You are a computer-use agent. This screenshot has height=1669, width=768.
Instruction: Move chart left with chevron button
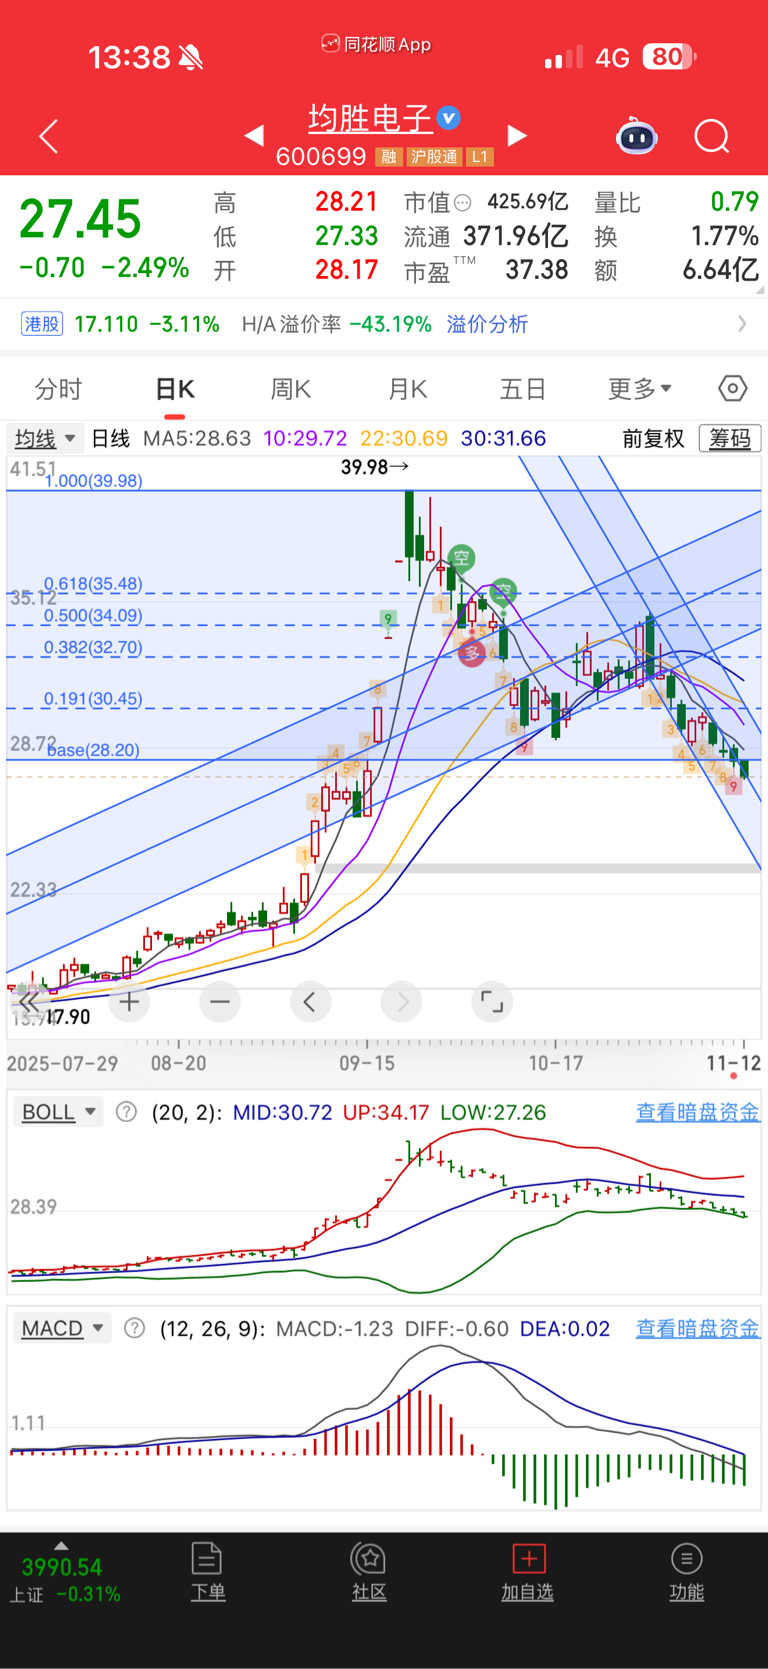[310, 1001]
